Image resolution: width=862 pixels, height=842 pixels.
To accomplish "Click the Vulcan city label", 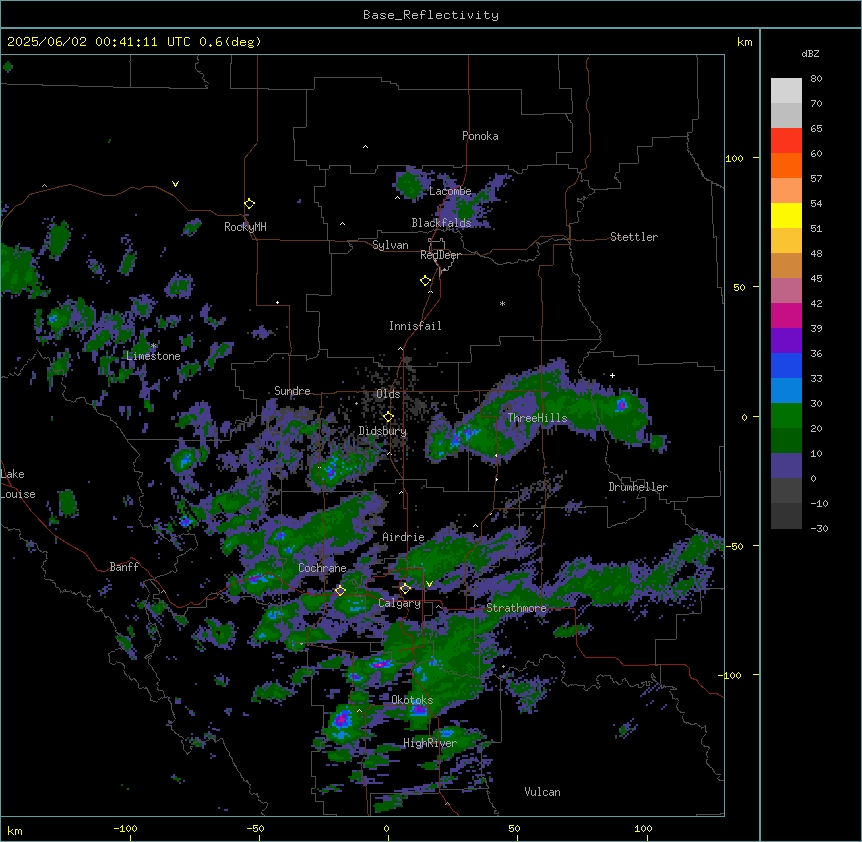I will point(543,792).
